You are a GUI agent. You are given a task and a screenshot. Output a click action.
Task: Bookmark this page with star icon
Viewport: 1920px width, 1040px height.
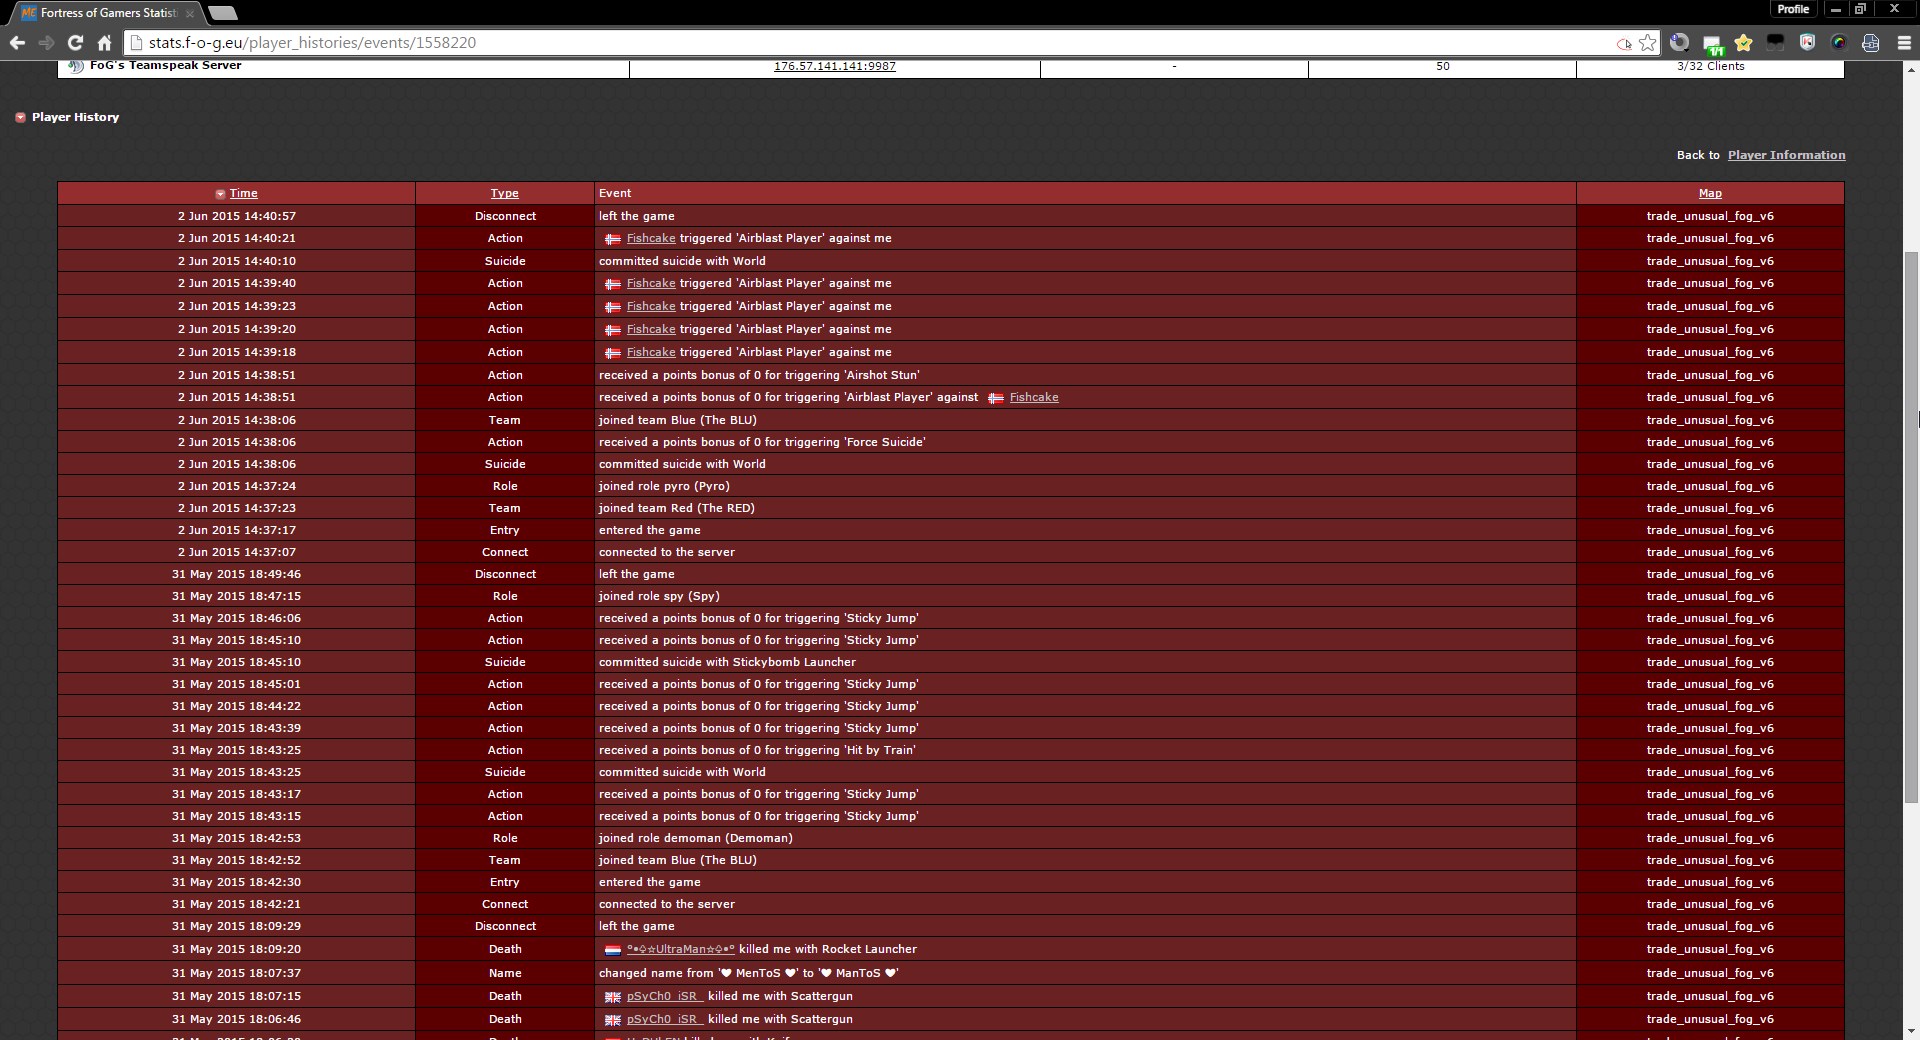point(1647,43)
